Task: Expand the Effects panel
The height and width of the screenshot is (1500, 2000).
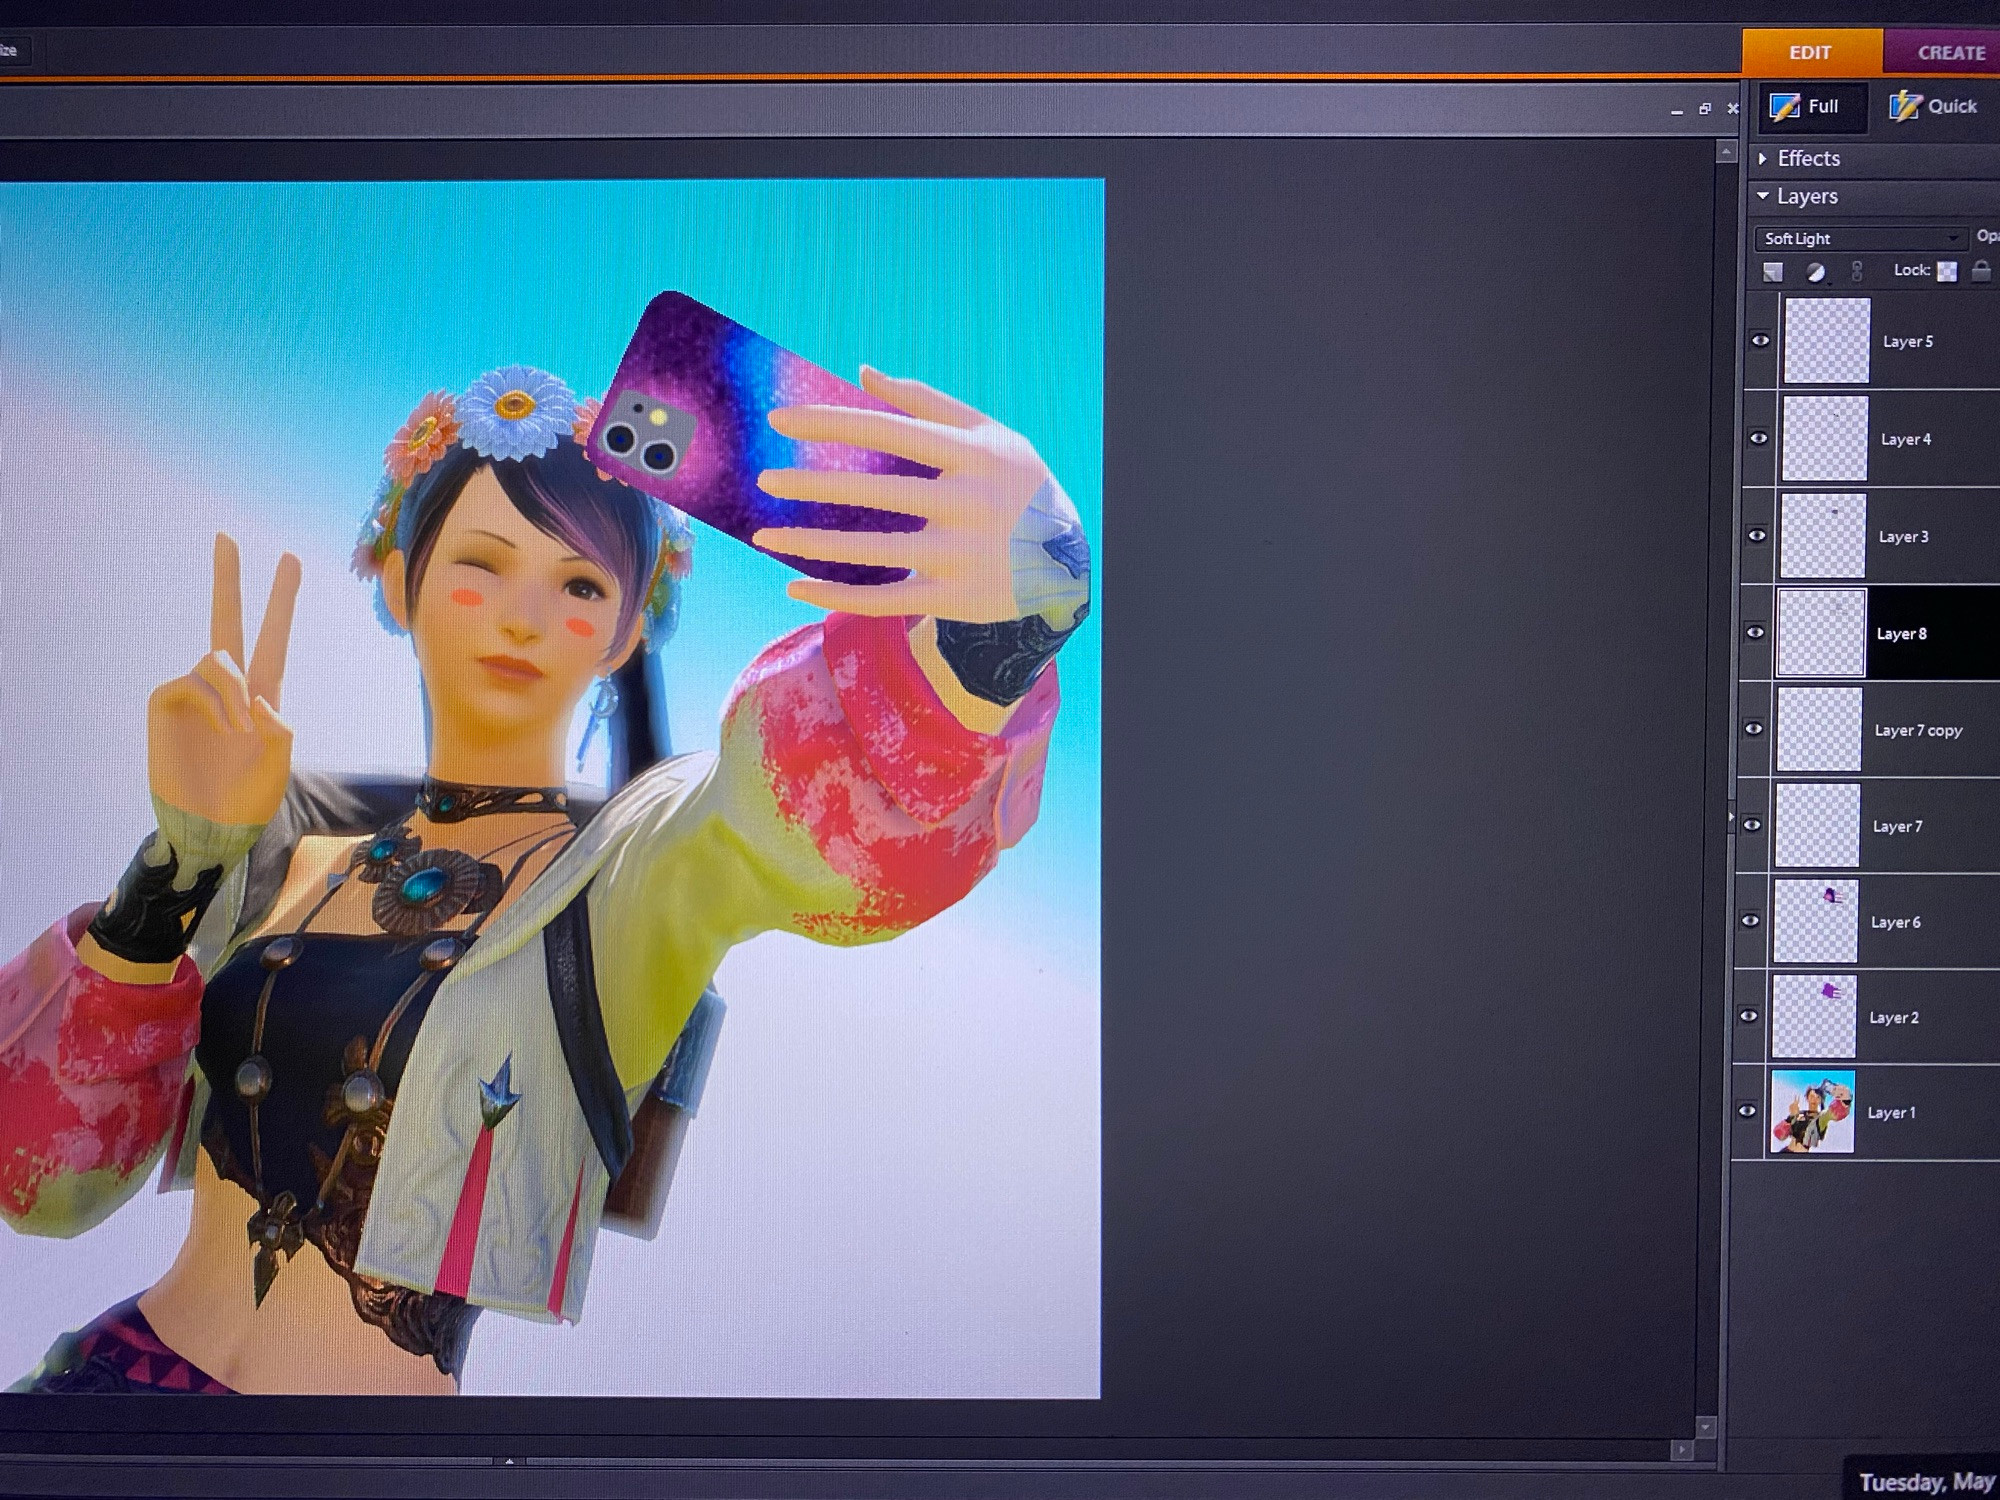Action: click(x=1763, y=158)
